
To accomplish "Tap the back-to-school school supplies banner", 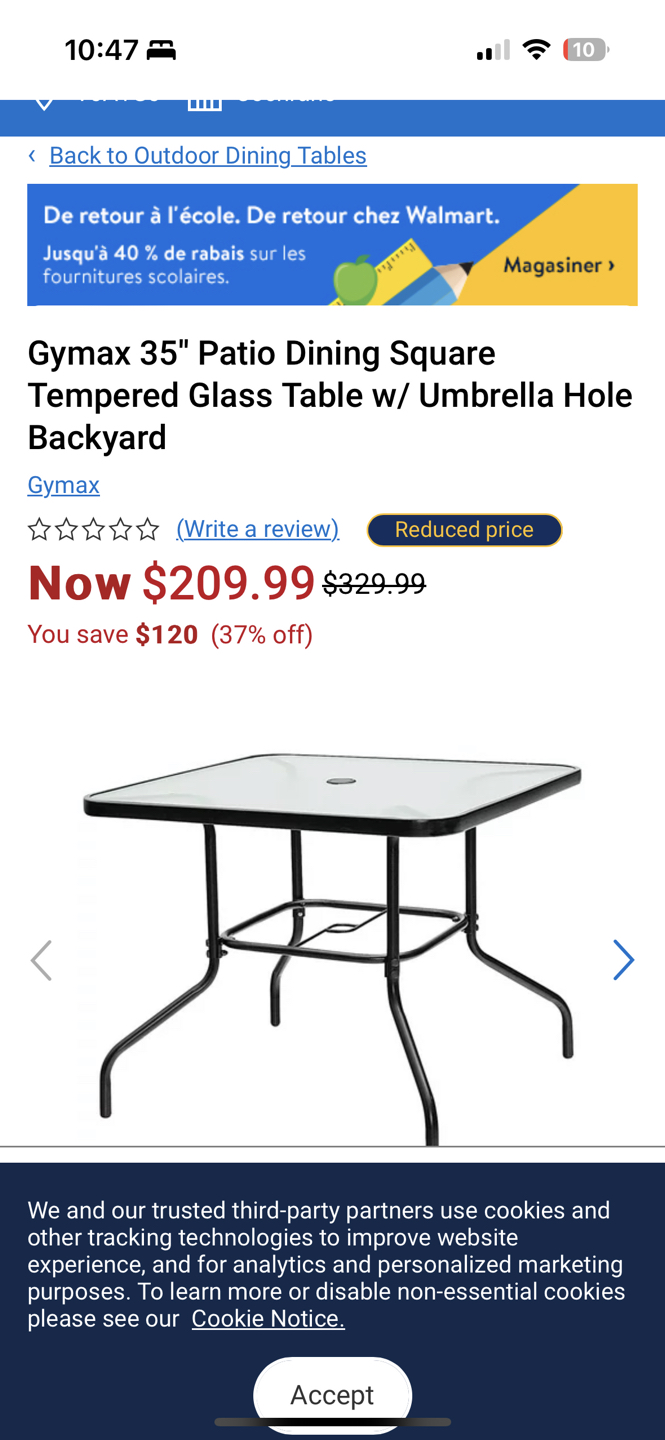I will (332, 245).
